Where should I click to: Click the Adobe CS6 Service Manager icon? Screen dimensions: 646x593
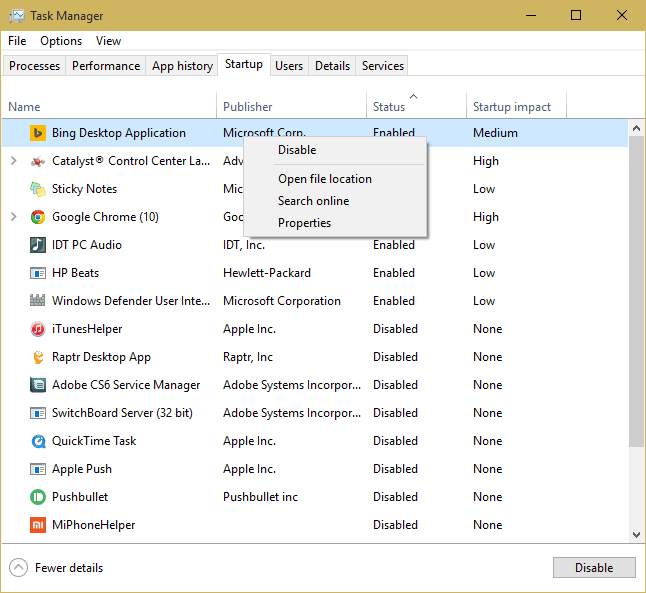38,385
